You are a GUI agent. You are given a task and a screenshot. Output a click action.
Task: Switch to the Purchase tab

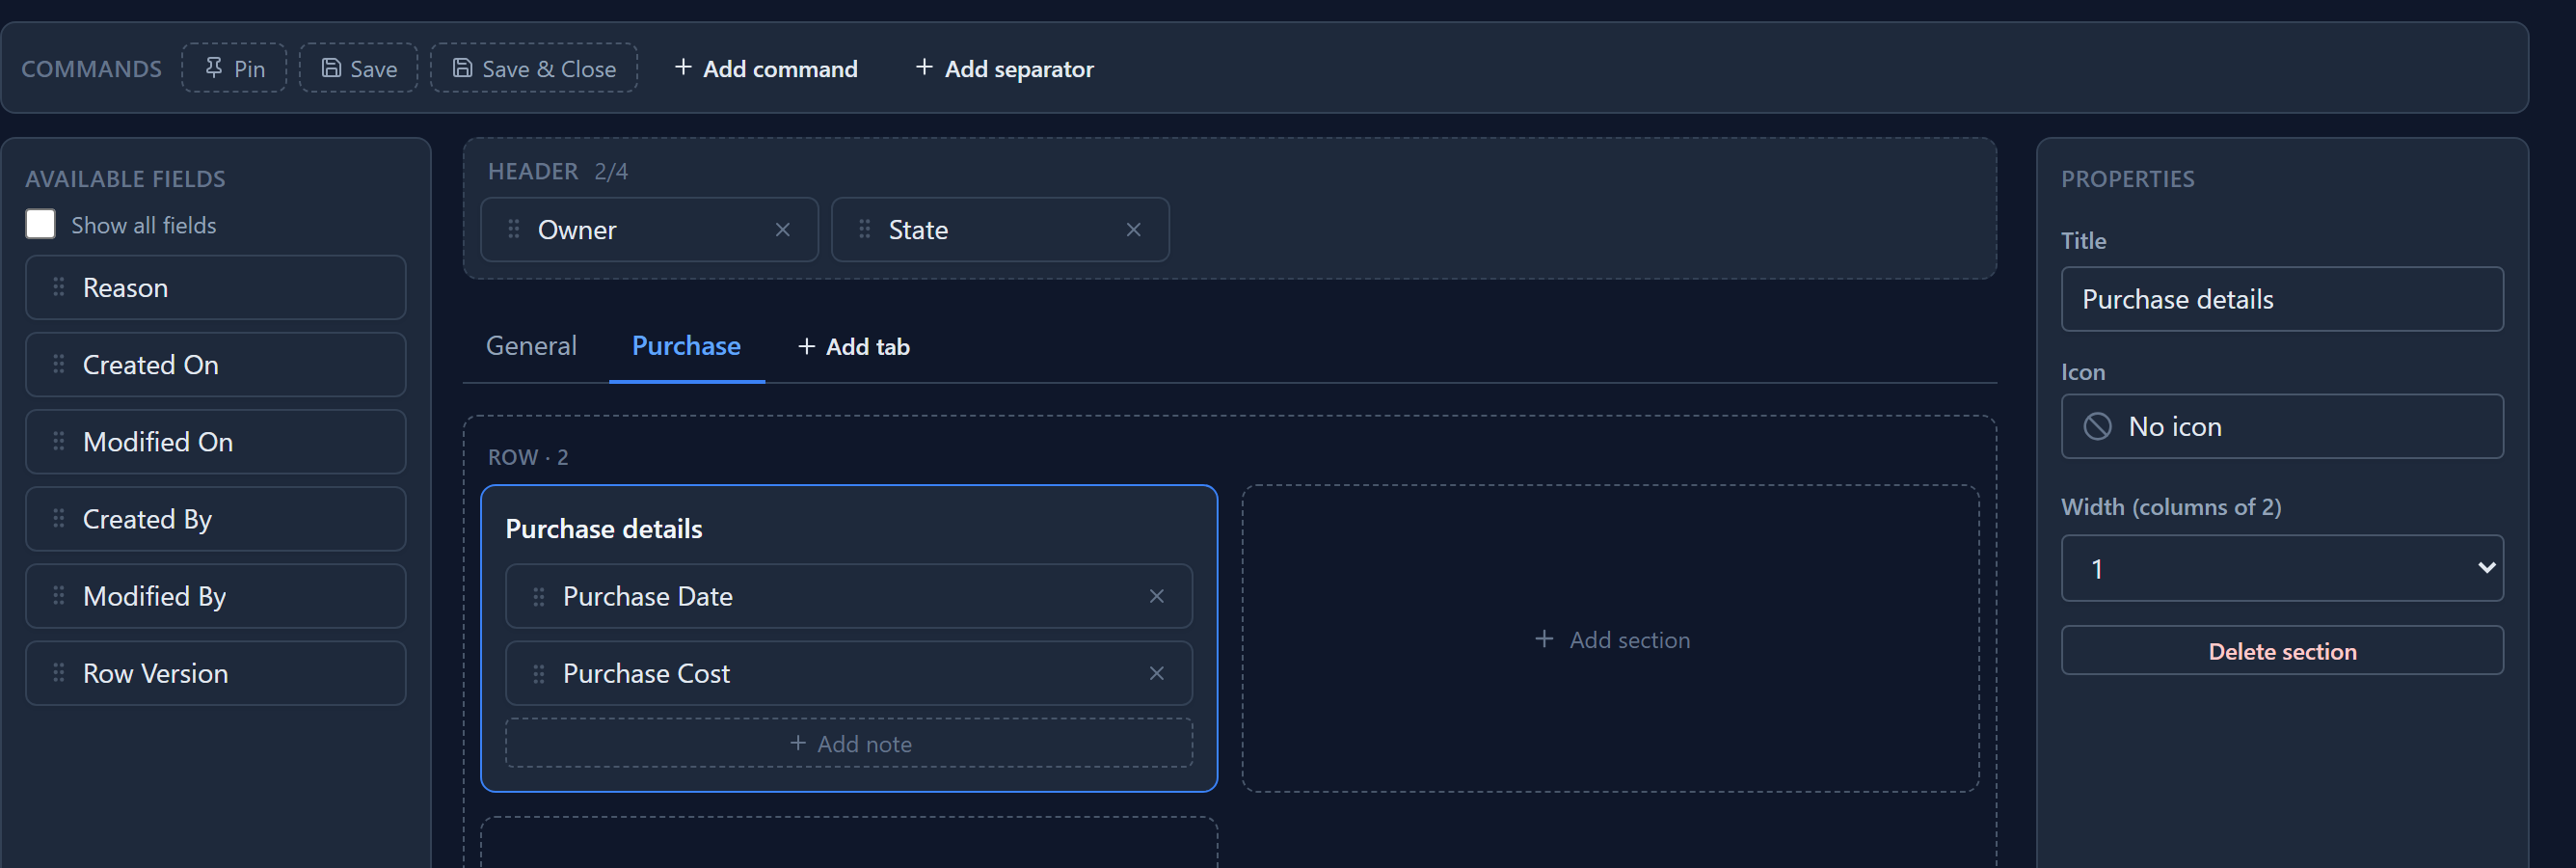[x=686, y=346]
